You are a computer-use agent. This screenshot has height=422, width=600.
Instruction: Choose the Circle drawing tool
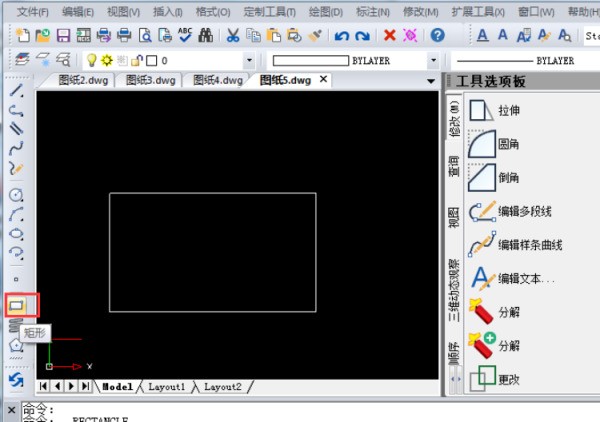pyautogui.click(x=17, y=193)
